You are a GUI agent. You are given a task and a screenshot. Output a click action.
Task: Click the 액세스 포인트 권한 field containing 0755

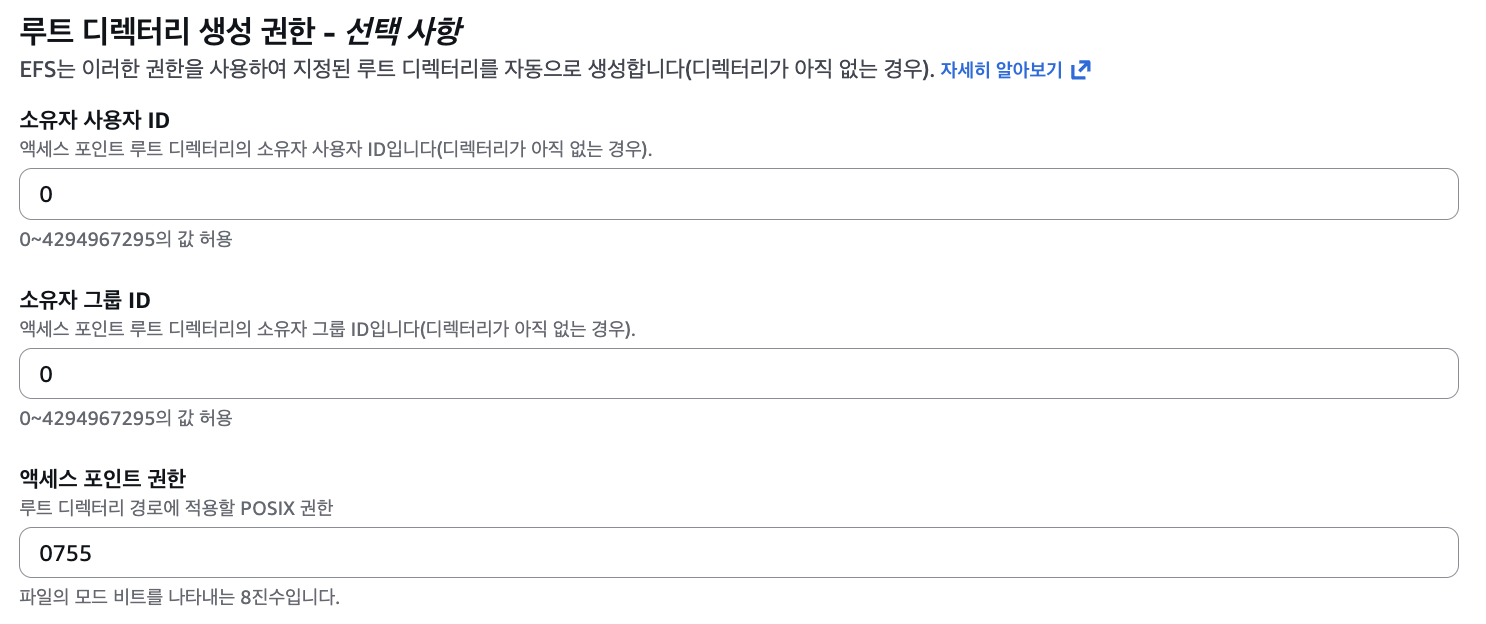point(739,553)
